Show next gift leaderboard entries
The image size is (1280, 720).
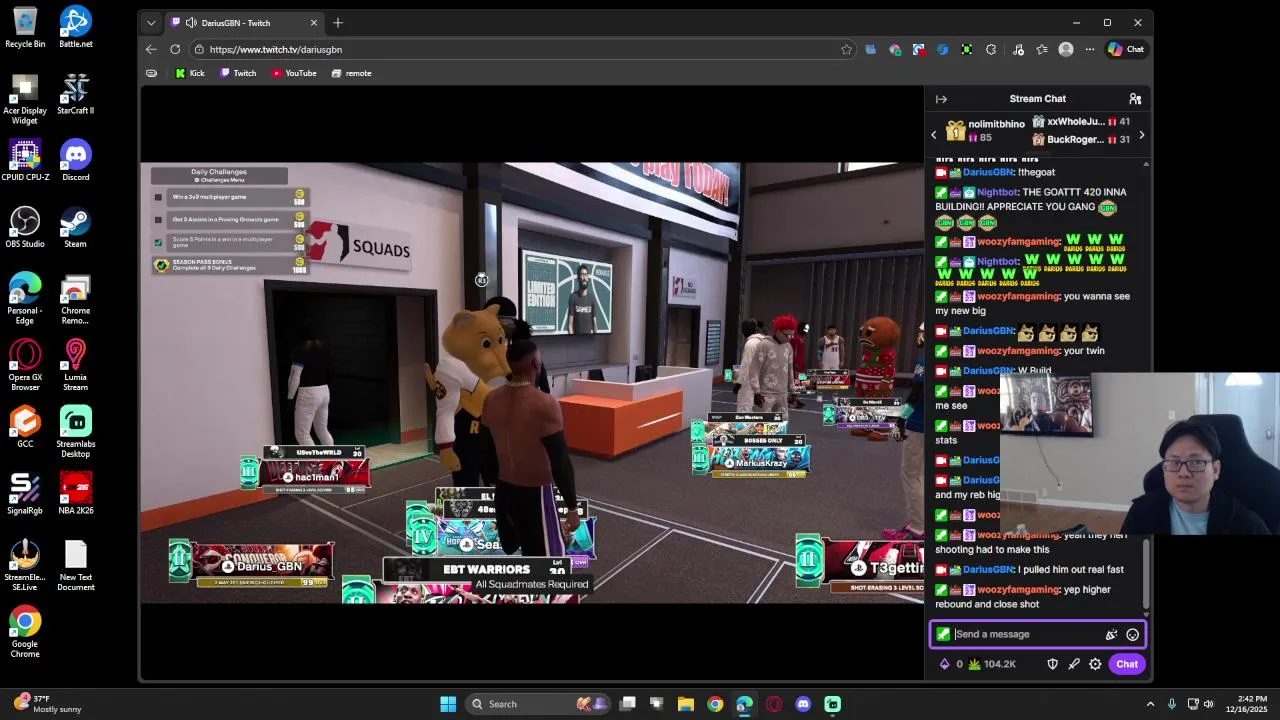click(x=1141, y=135)
